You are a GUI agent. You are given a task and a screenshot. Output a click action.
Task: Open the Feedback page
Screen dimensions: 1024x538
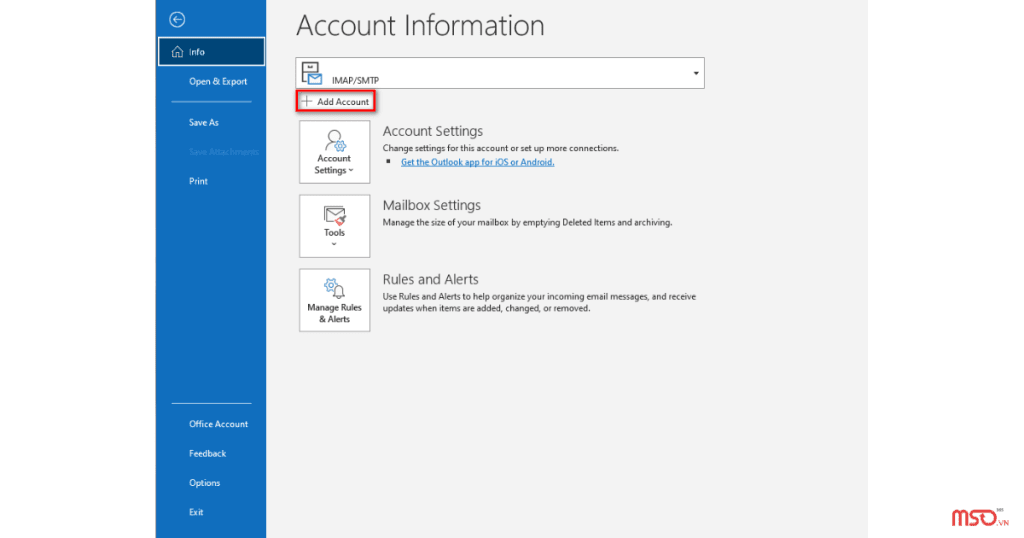[x=207, y=454]
